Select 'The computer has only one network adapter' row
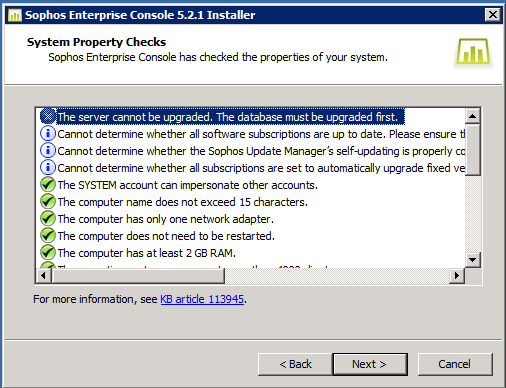Image resolution: width=506 pixels, height=388 pixels. [165, 219]
